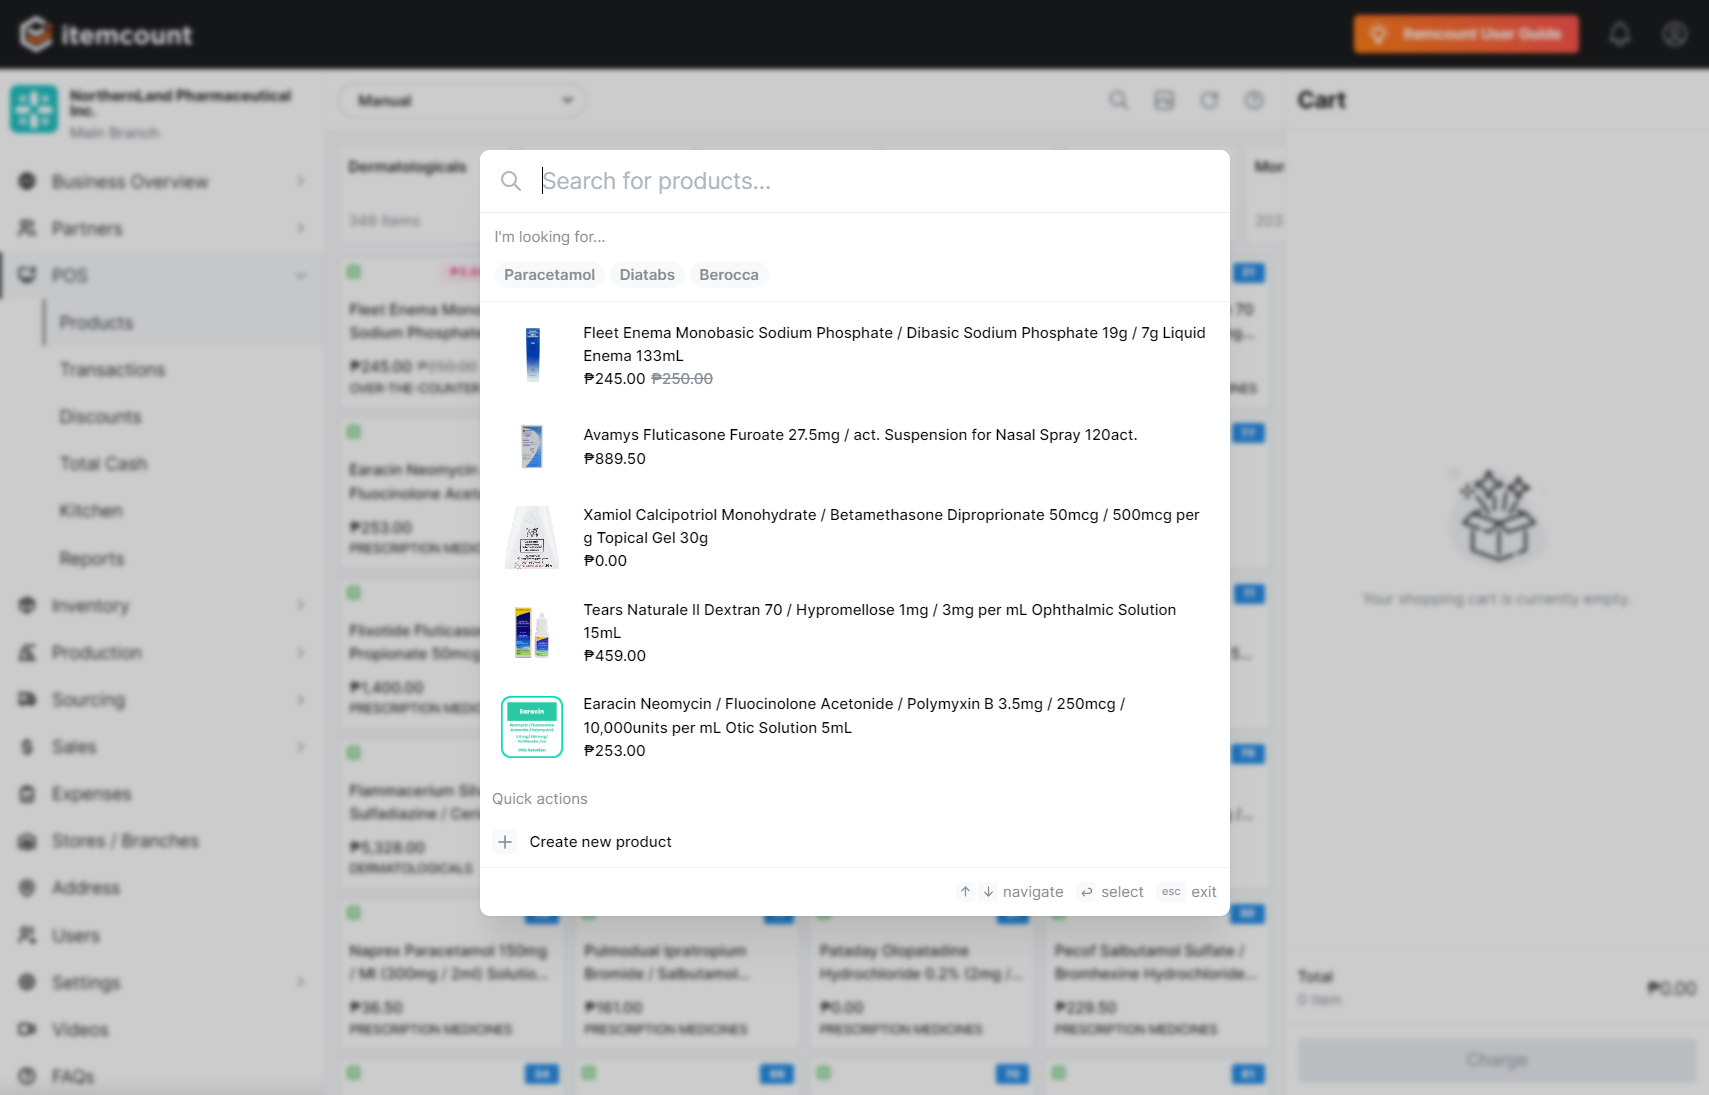Click Fleet Enema product thumbnail
Viewport: 1709px width, 1095px height.
[532, 355]
